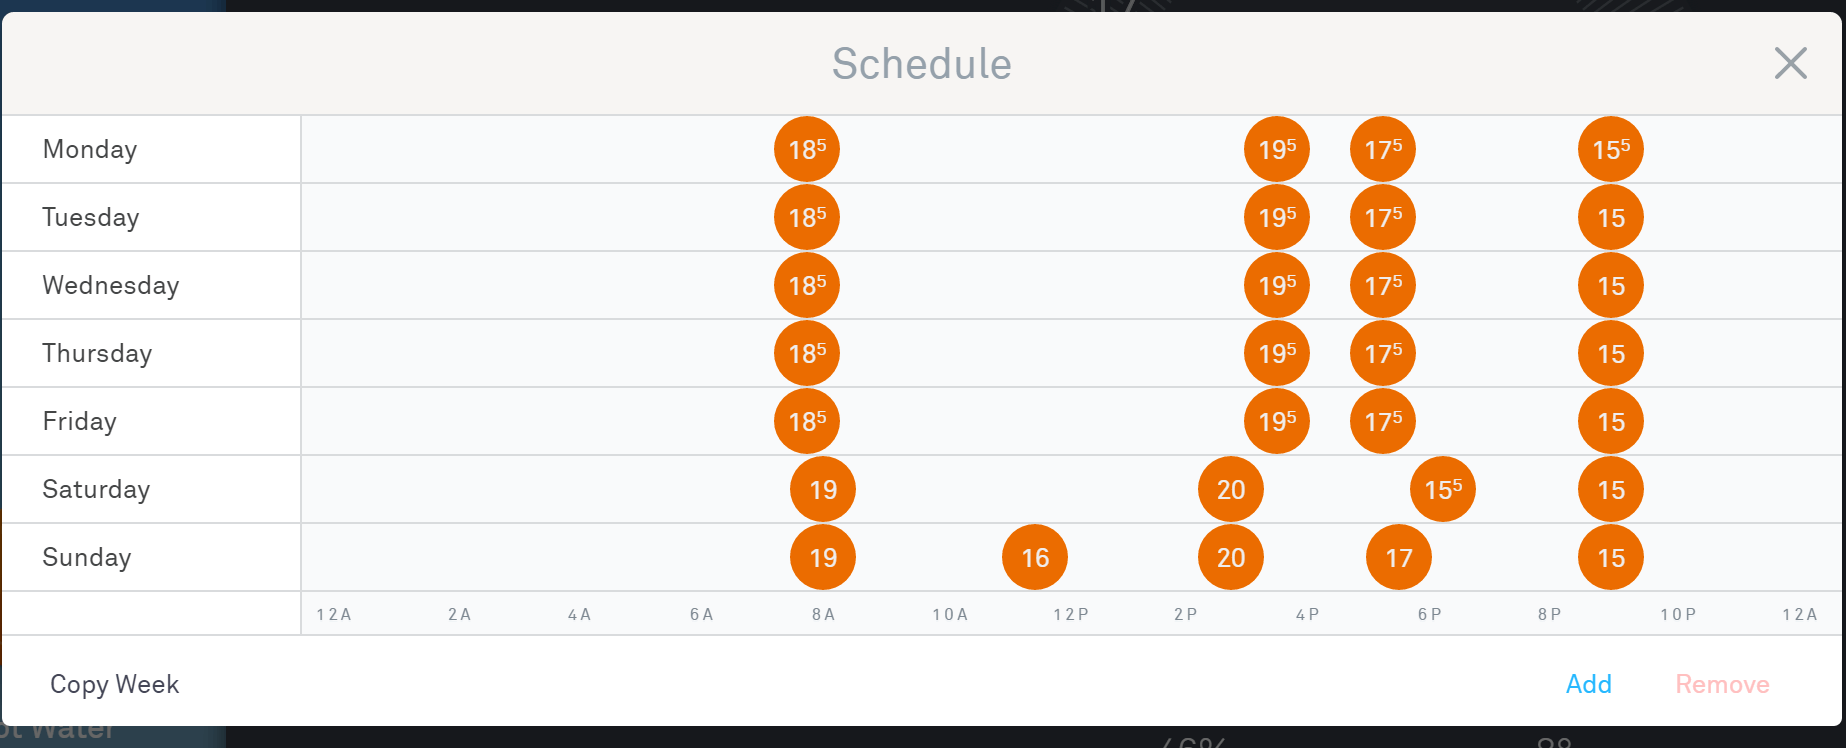The height and width of the screenshot is (748, 1846).
Task: Select Tuesday's 19.5 afternoon setpoint
Action: [x=1277, y=218]
